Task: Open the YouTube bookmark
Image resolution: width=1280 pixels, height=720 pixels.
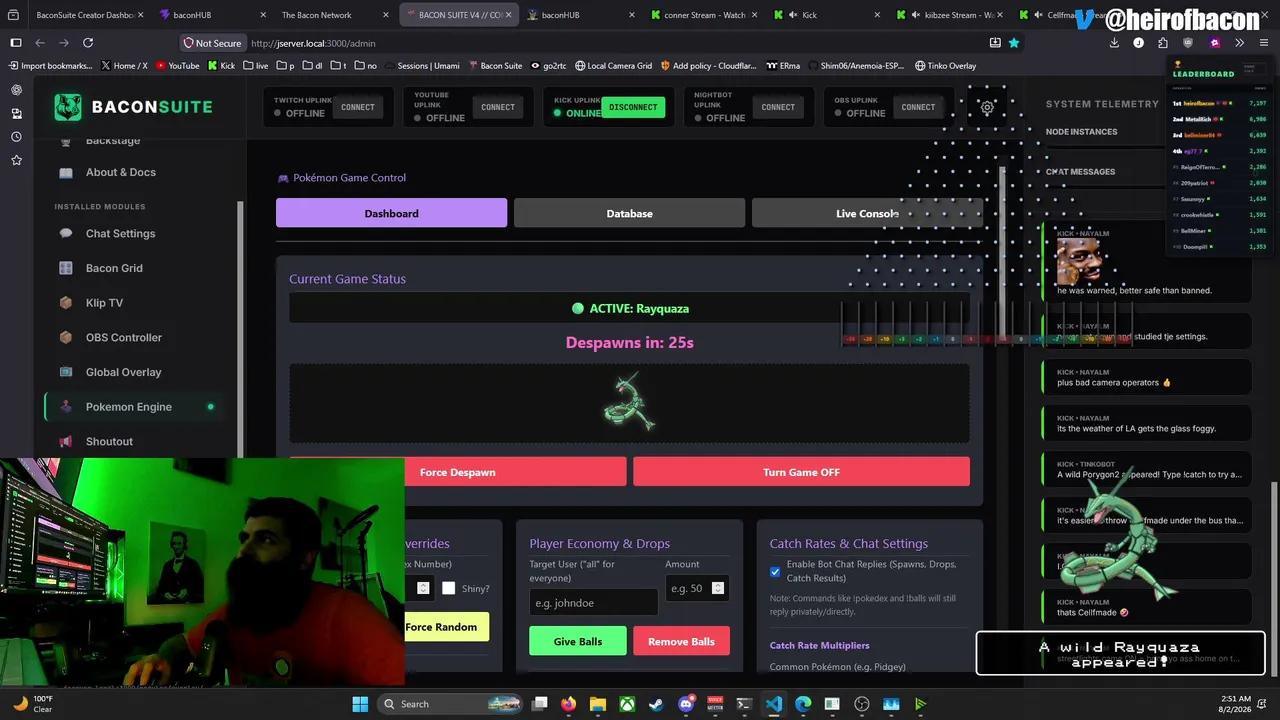Action: (x=177, y=66)
